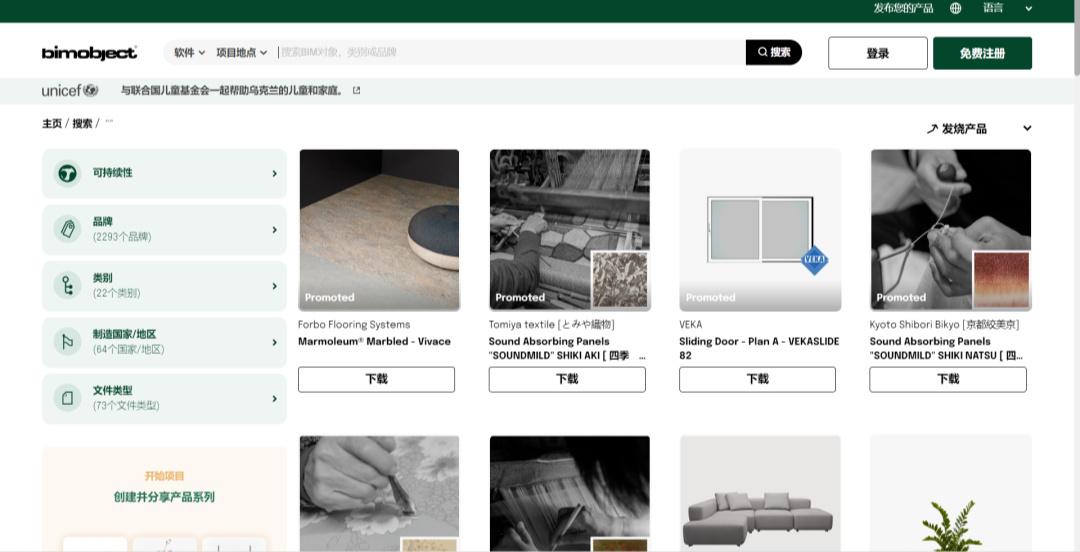Click the 搜索 search button
Image resolution: width=1080 pixels, height=552 pixels.
(x=773, y=52)
